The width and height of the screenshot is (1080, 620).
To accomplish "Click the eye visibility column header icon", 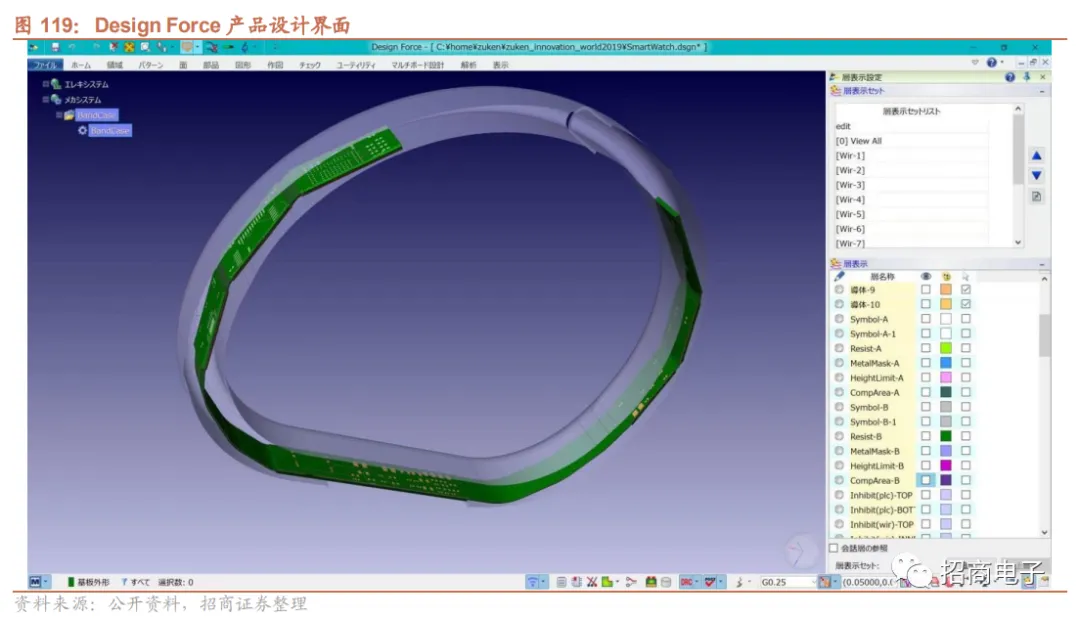I will (926, 276).
